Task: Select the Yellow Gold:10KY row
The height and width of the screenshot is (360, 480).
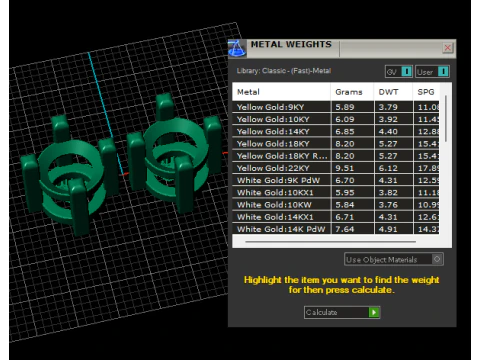Action: [x=336, y=119]
